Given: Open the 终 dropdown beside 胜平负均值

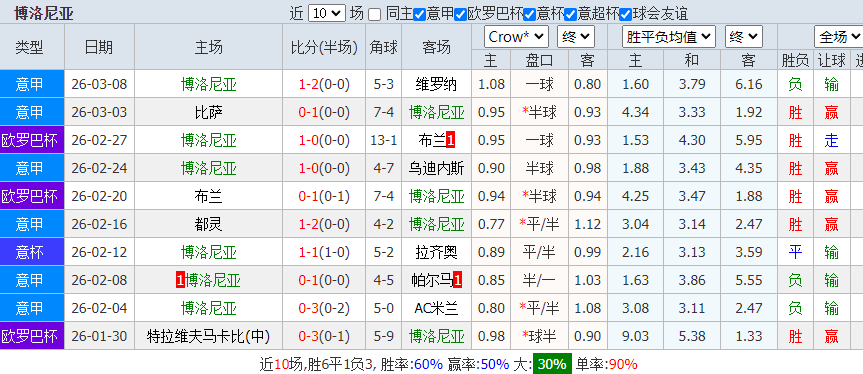Looking at the screenshot, I should pyautogui.click(x=744, y=37).
